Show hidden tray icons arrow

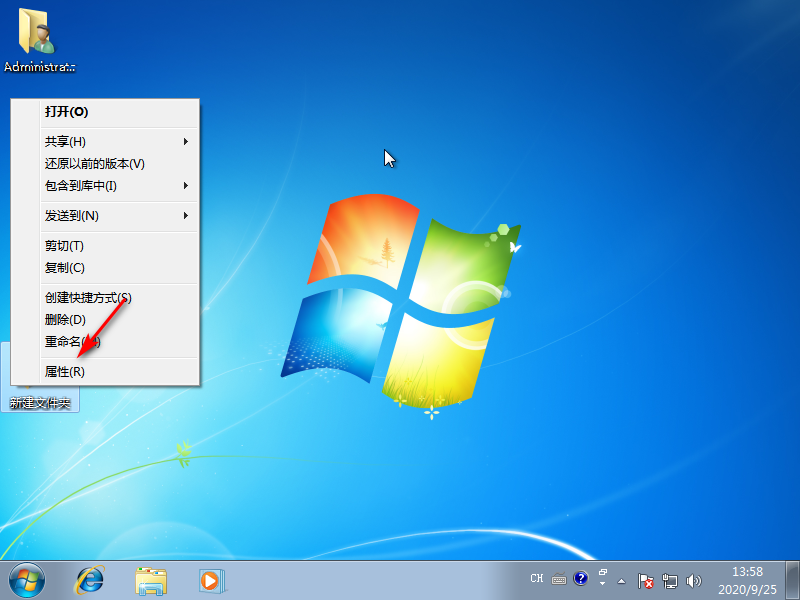[x=622, y=580]
